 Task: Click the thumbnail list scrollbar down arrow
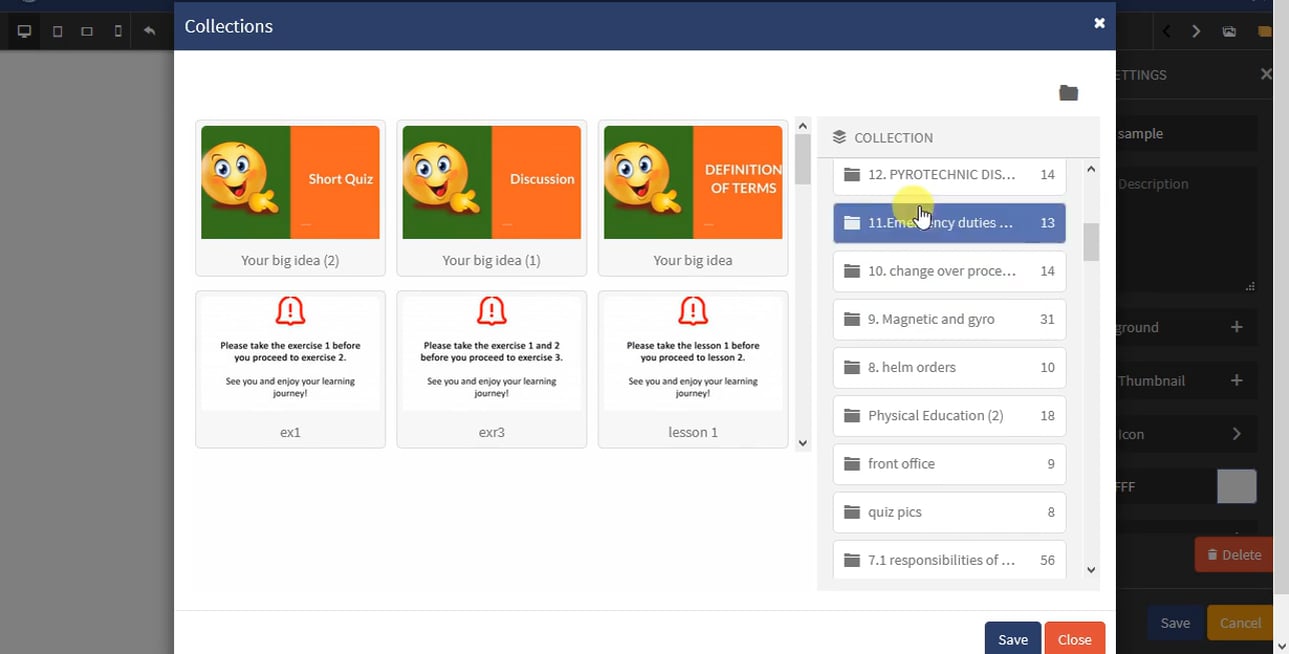(802, 443)
